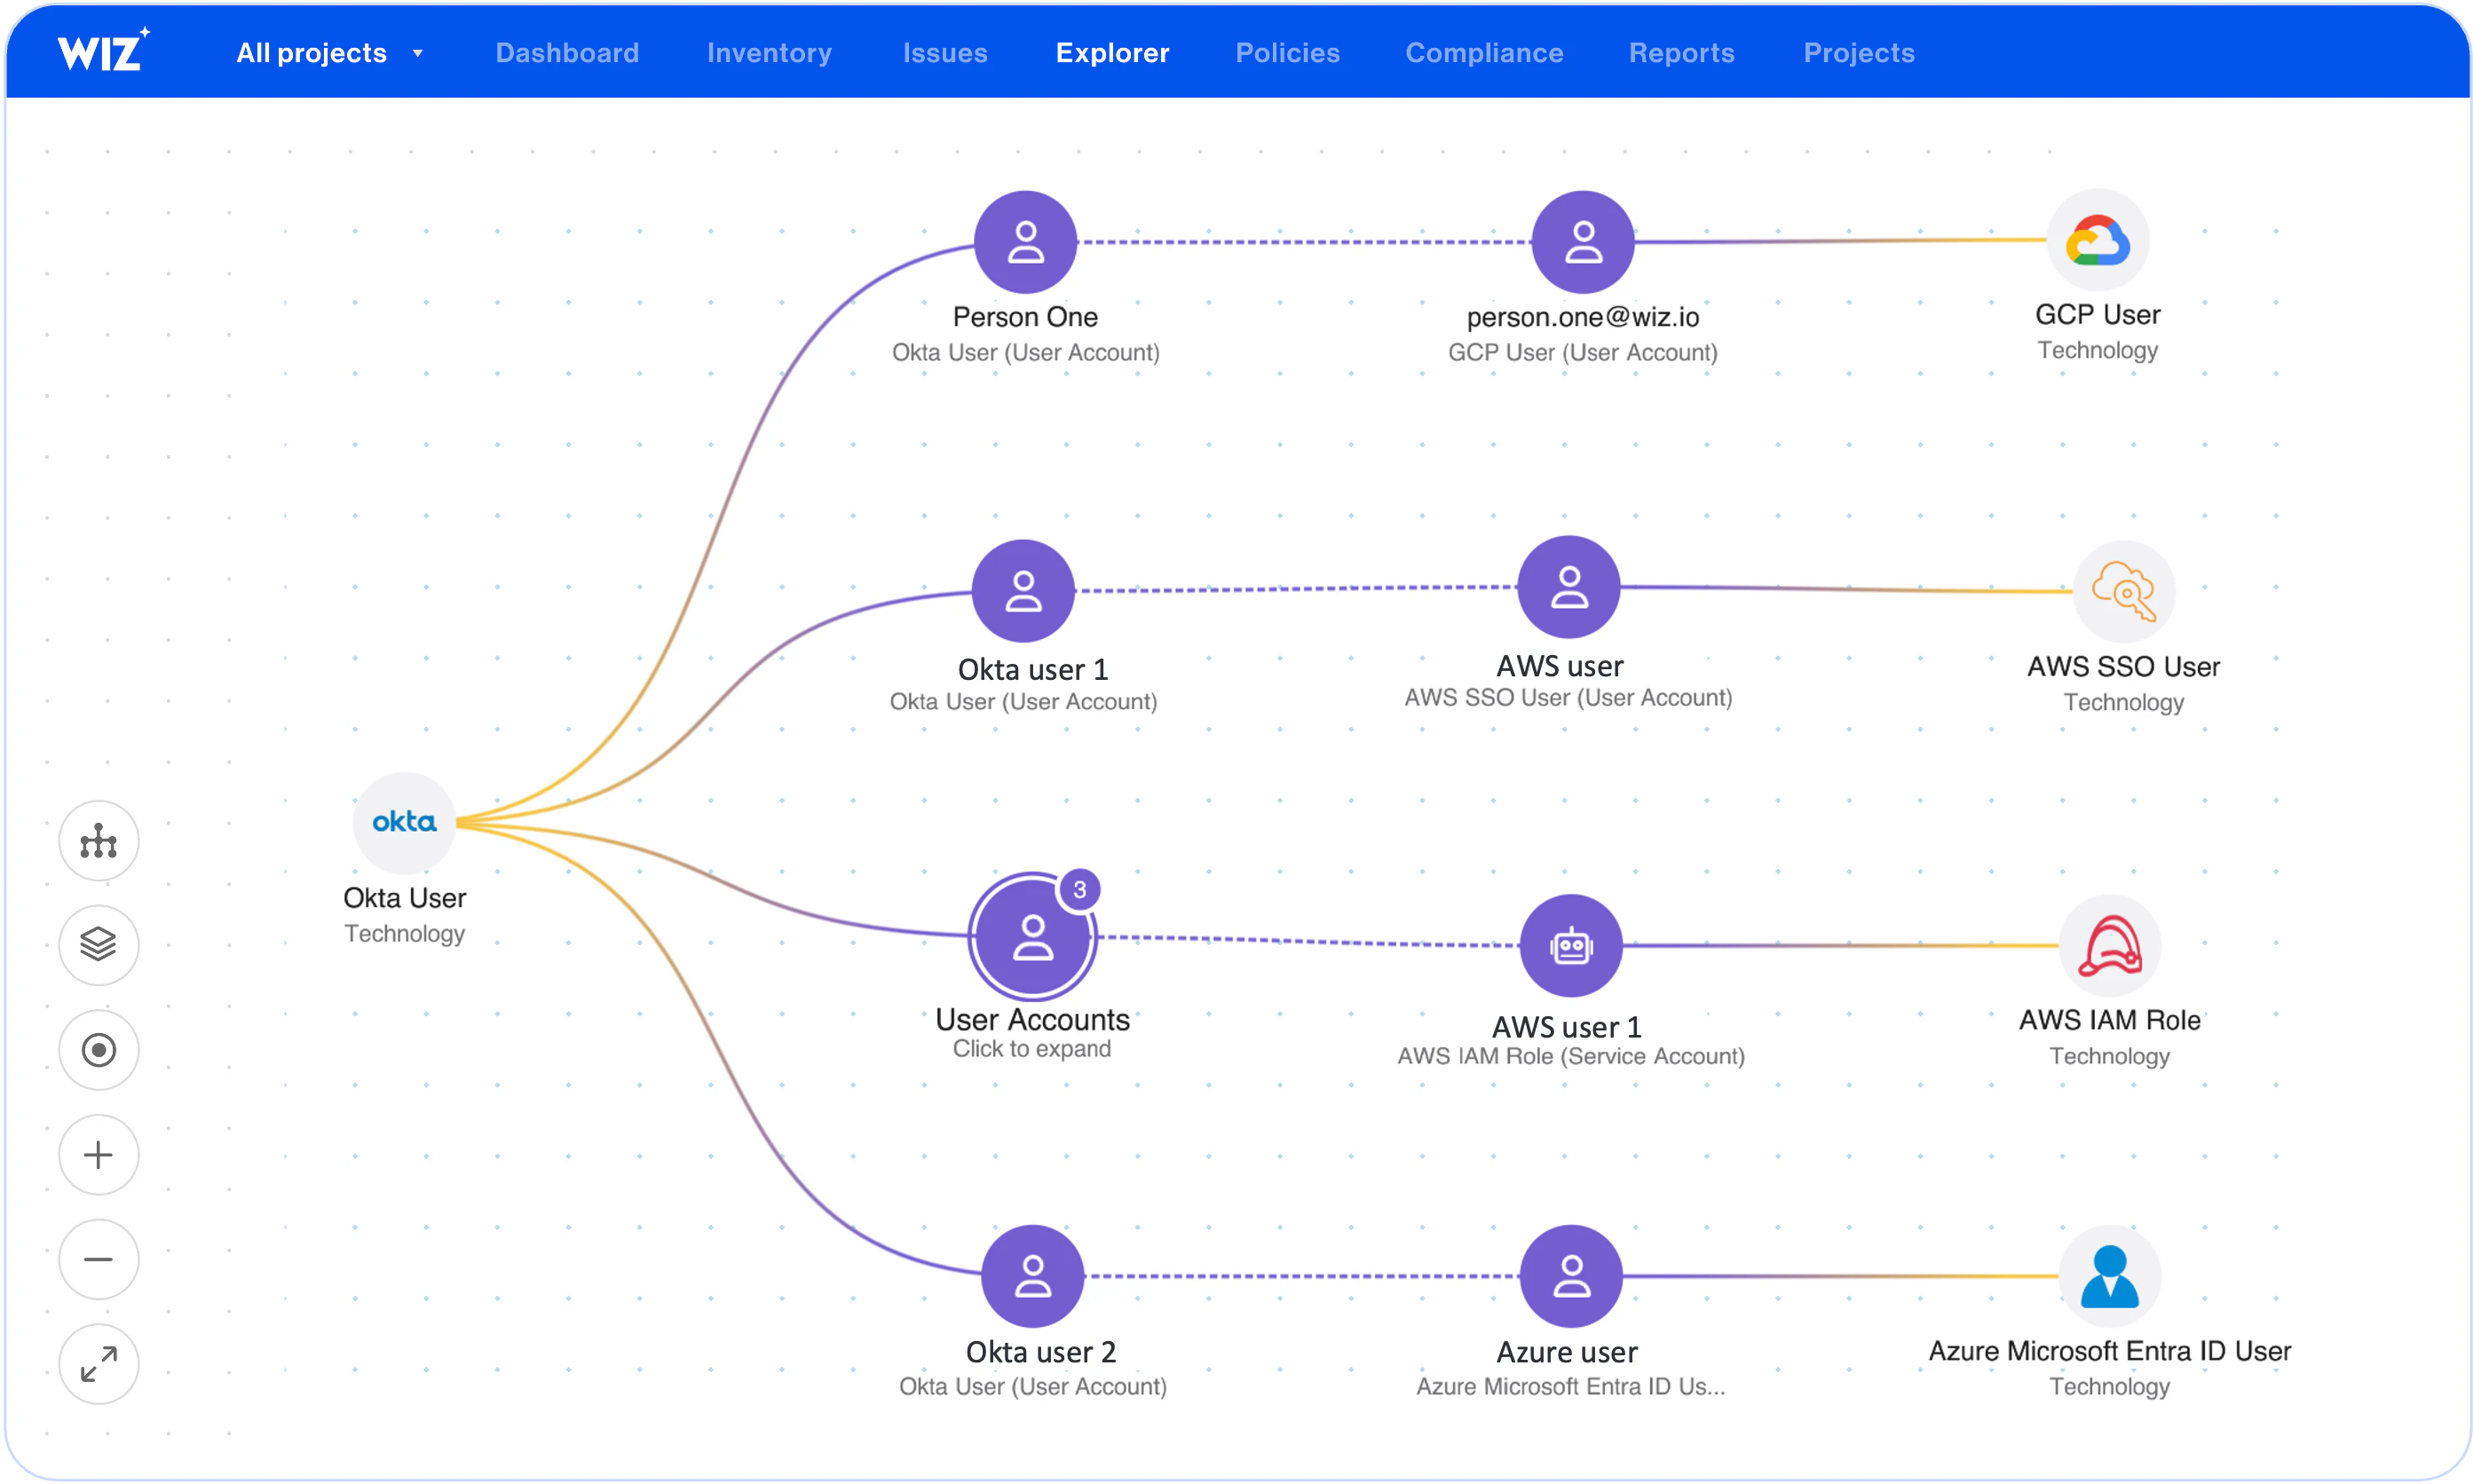This screenshot has width=2473, height=1484.
Task: Click the 'Okta User' root label
Action: [404, 898]
